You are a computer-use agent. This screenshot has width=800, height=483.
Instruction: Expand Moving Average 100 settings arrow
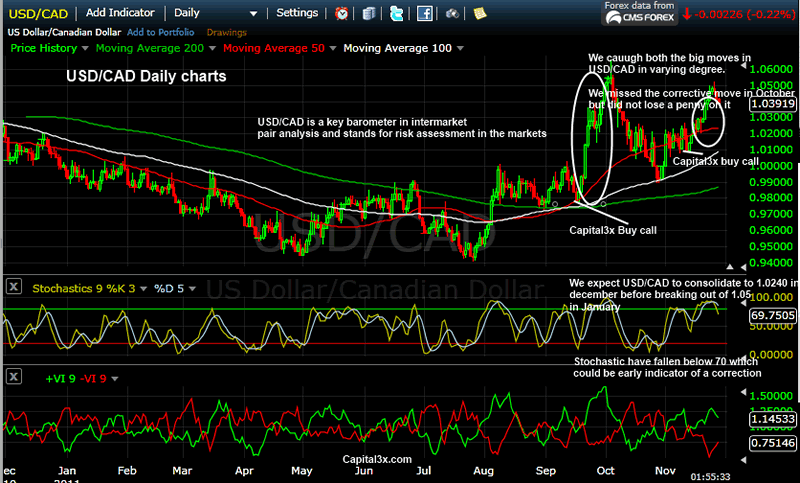point(460,49)
